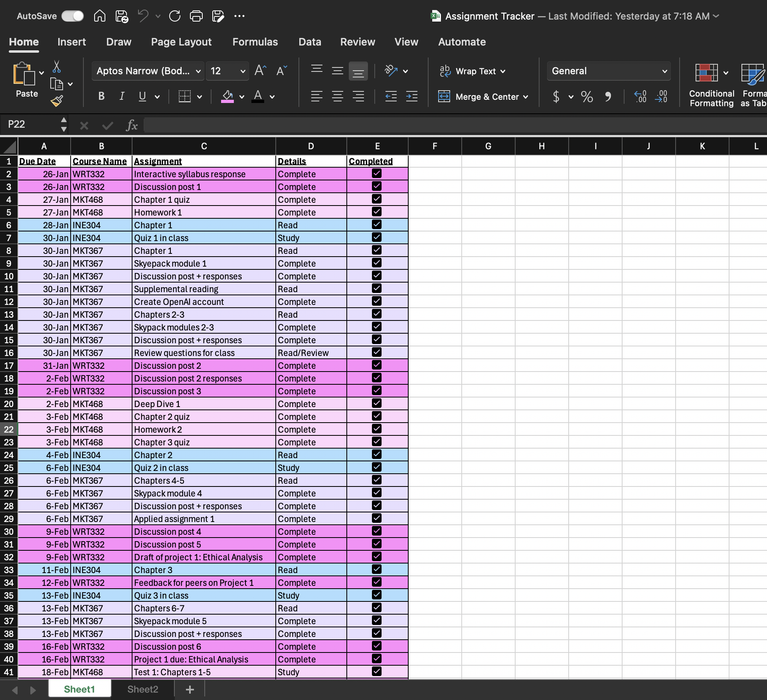Switch to the Page Layout tab
Image resolution: width=767 pixels, height=700 pixels.
tap(181, 42)
